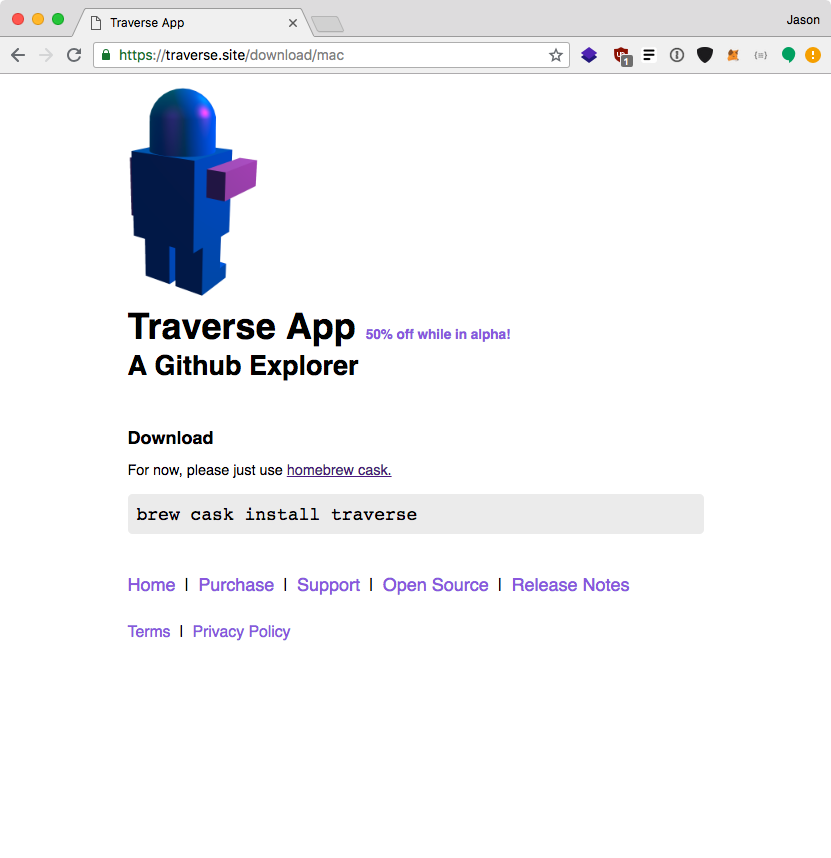This screenshot has width=831, height=858.
Task: Open the homebrew cask link
Action: click(x=338, y=470)
